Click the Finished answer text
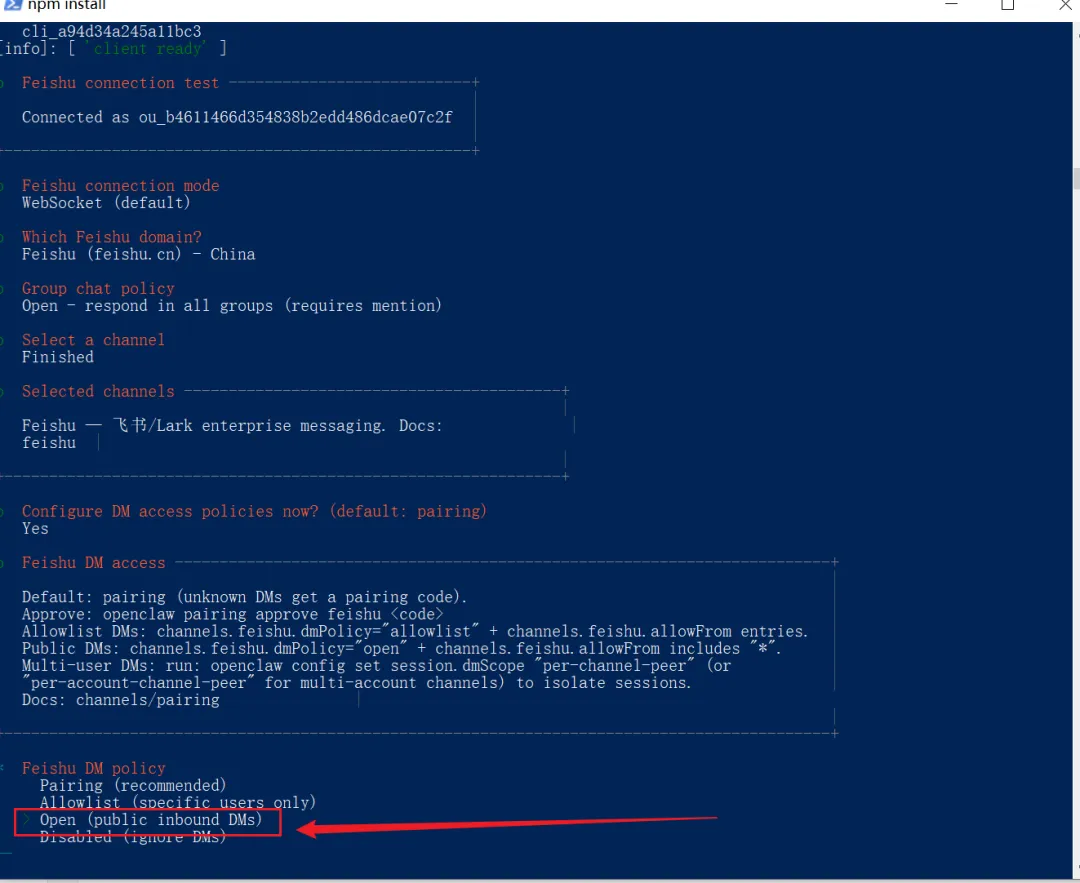Screen dimensions: 1080x883 tap(58, 357)
